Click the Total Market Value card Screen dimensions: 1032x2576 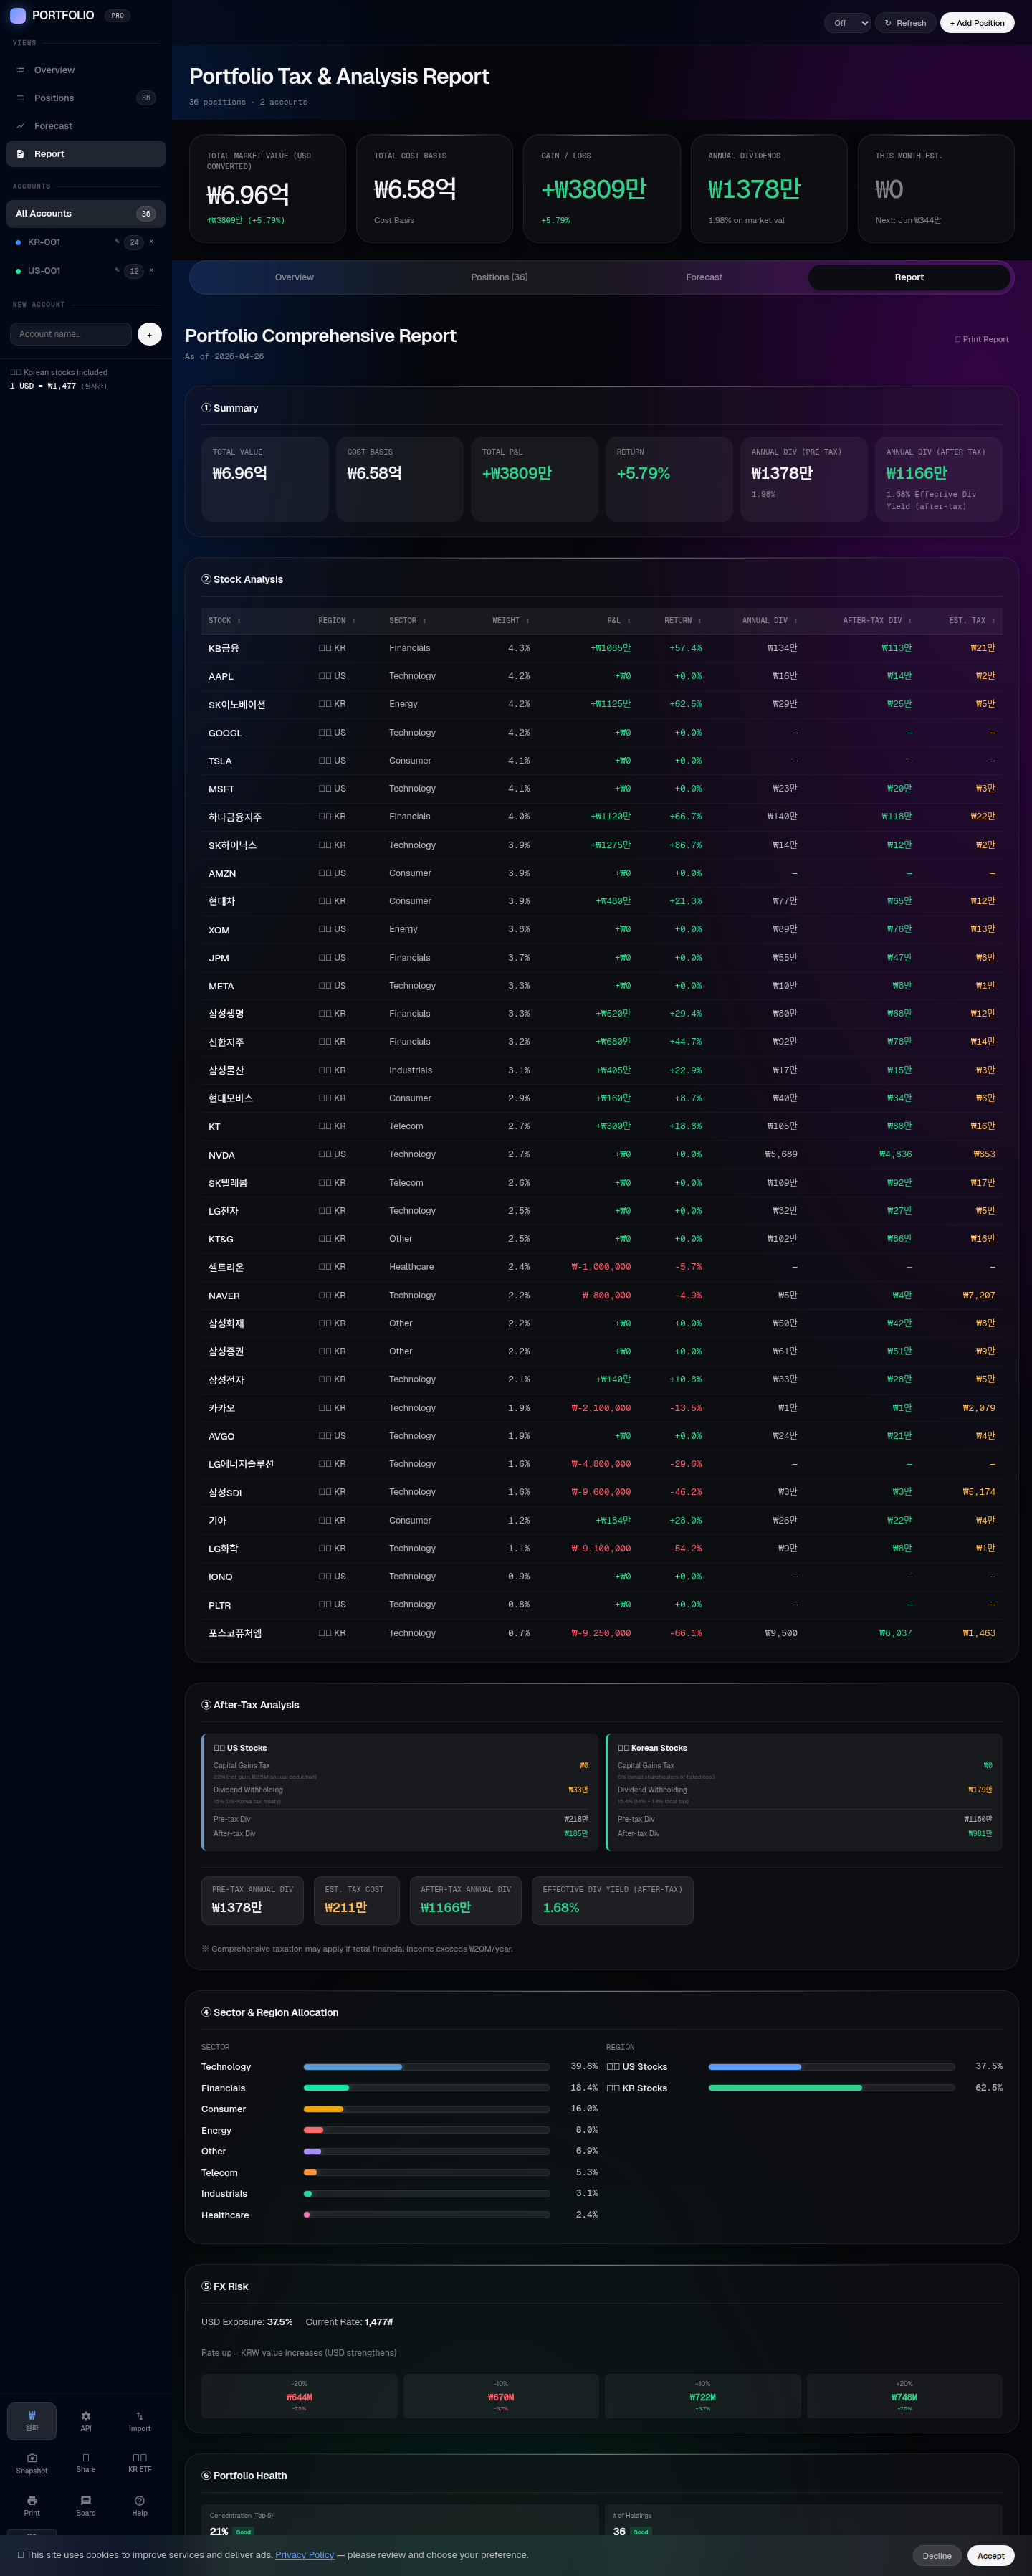click(268, 189)
